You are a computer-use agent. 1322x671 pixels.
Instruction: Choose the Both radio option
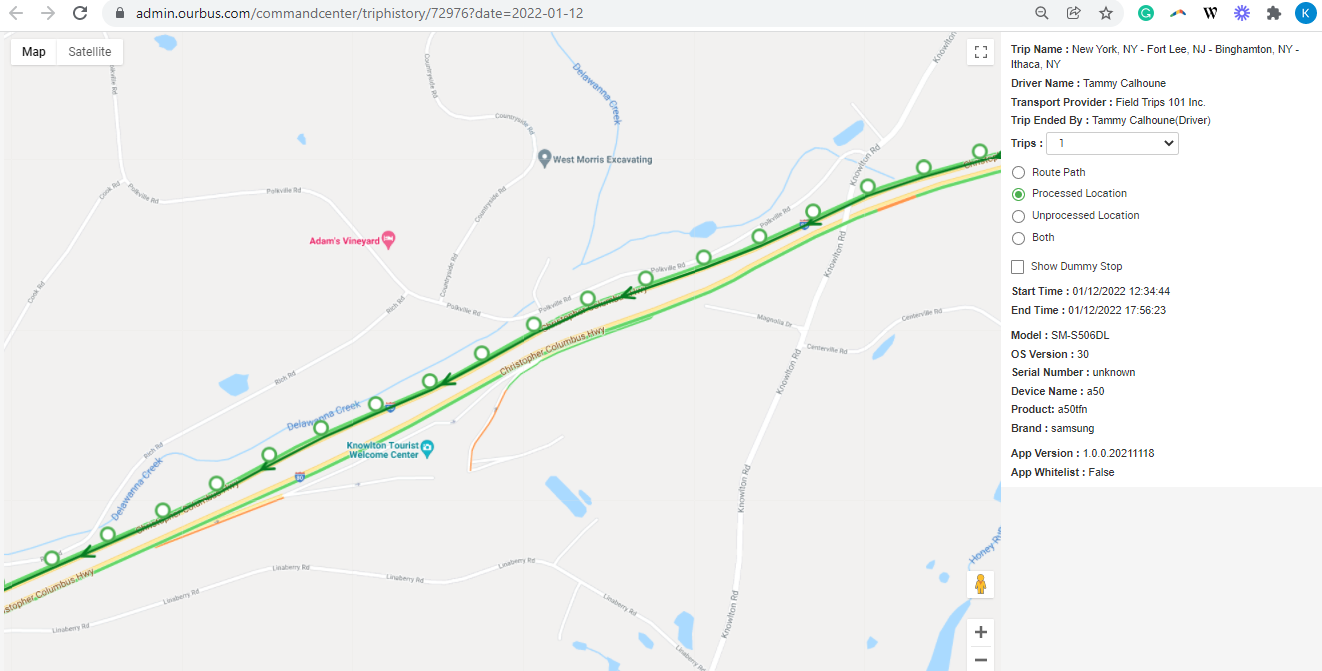[x=1019, y=238]
